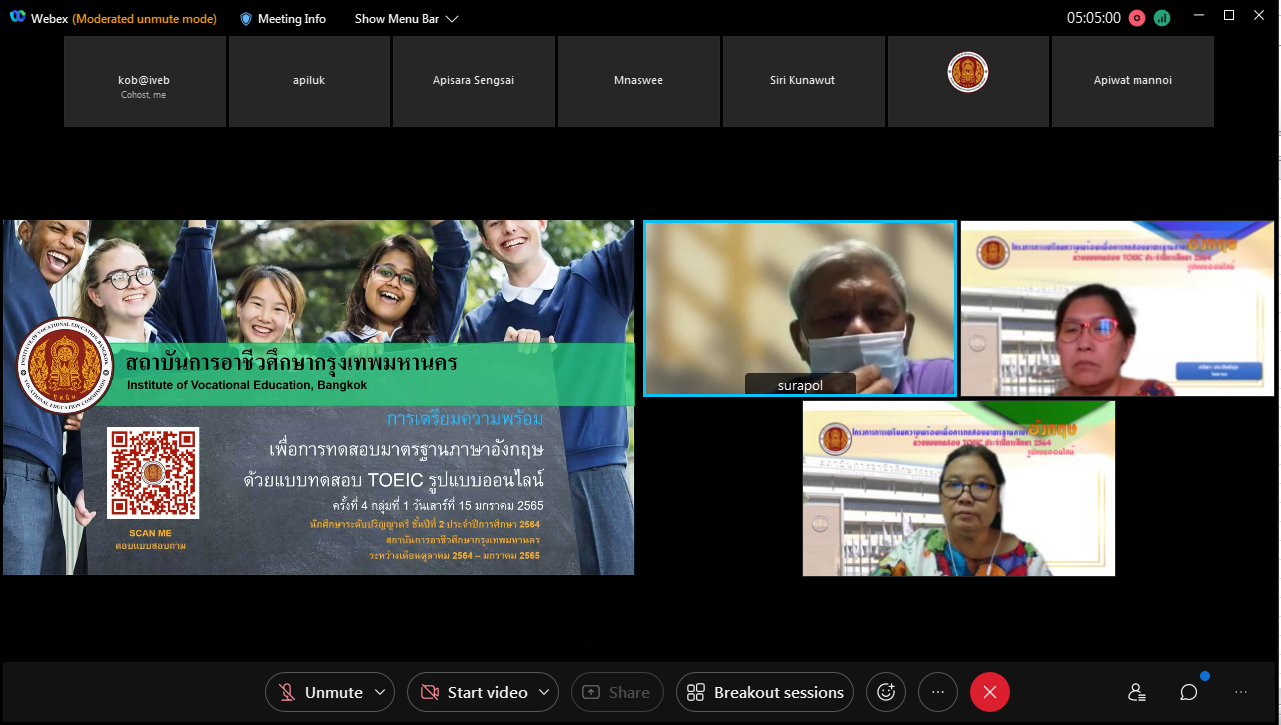Select the shared TOEIC presentation slide
The height and width of the screenshot is (725, 1281).
318,397
